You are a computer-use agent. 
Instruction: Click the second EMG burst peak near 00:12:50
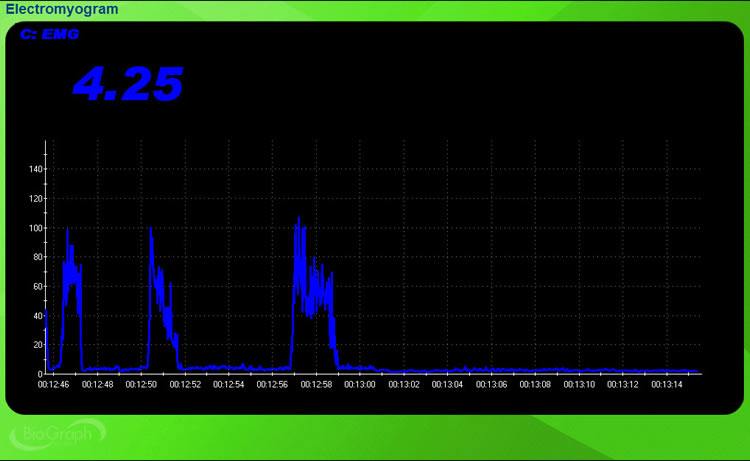click(150, 231)
